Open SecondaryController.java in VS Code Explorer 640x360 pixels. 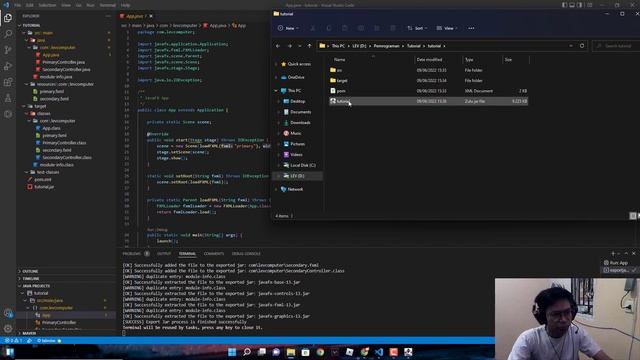[x=67, y=69]
